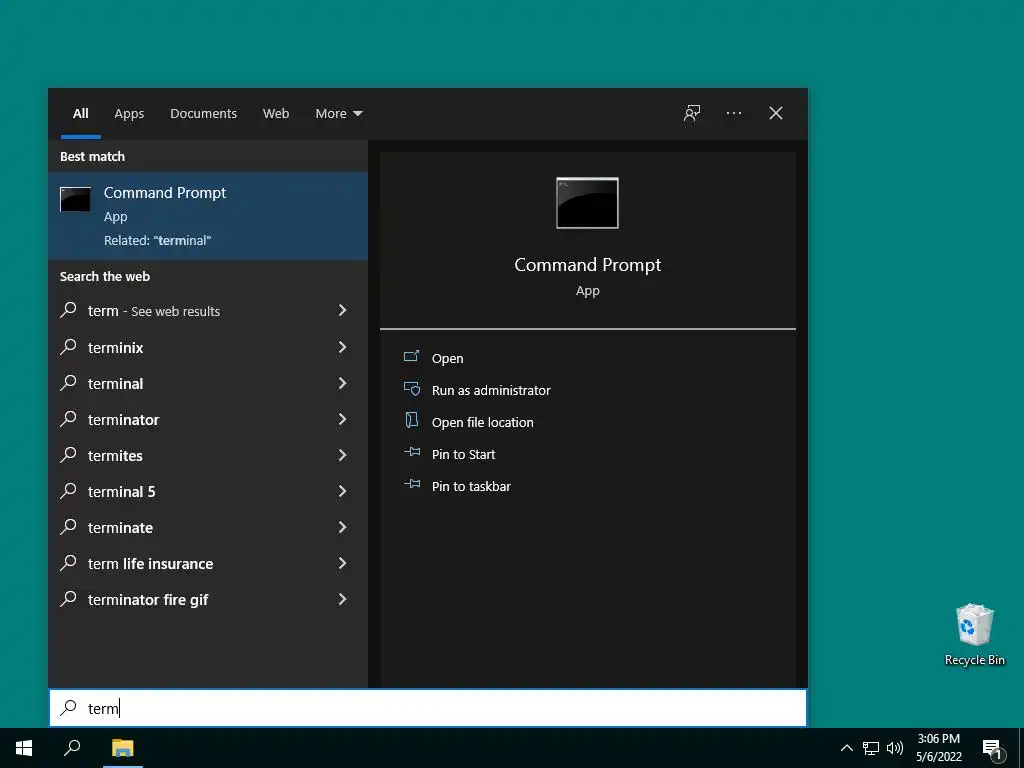The height and width of the screenshot is (768, 1024).
Task: Choose Run as administrator
Action: pos(491,391)
